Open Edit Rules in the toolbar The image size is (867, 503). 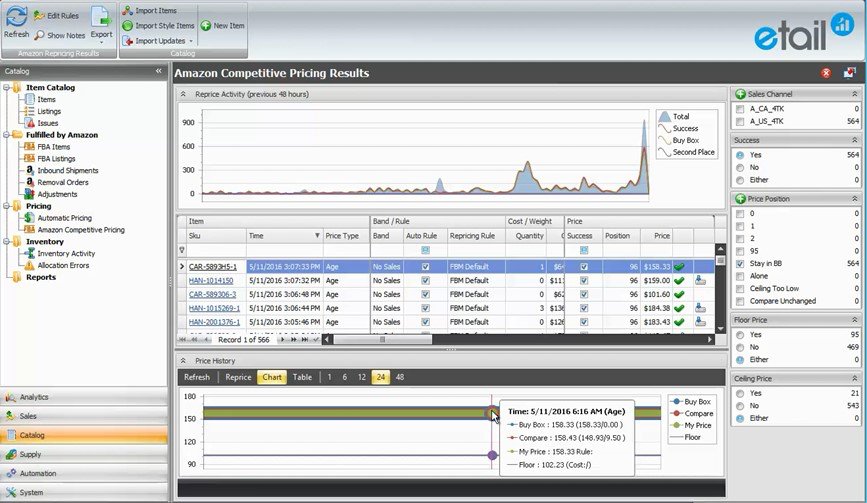56,16
